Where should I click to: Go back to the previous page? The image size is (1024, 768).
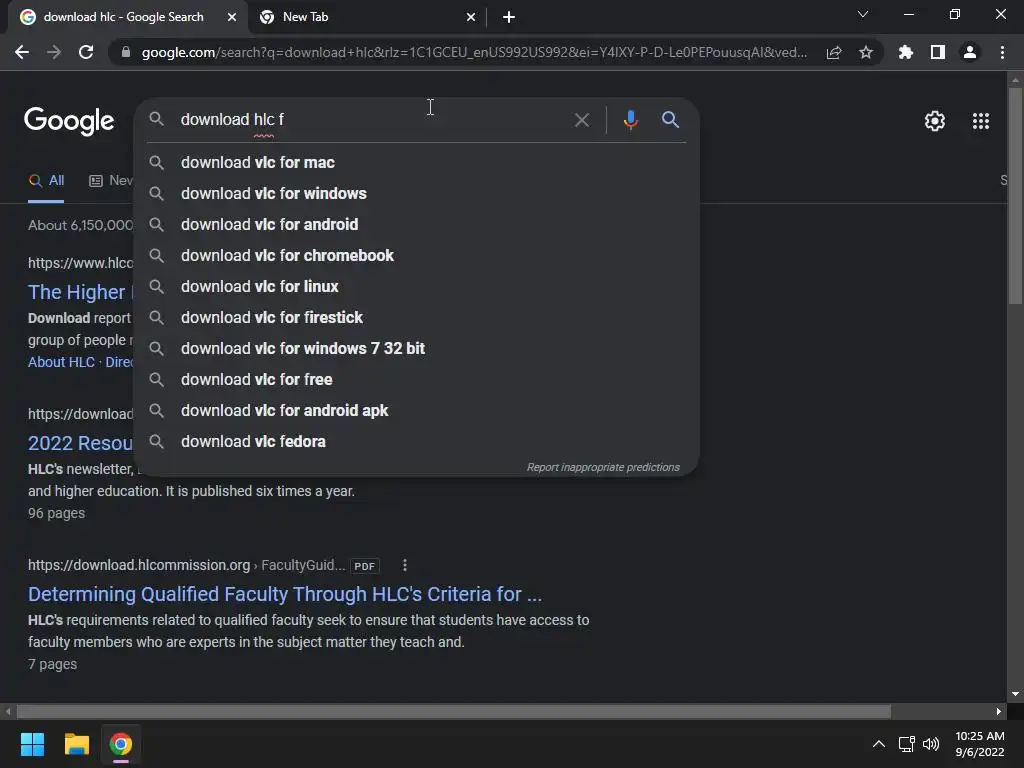[x=22, y=52]
